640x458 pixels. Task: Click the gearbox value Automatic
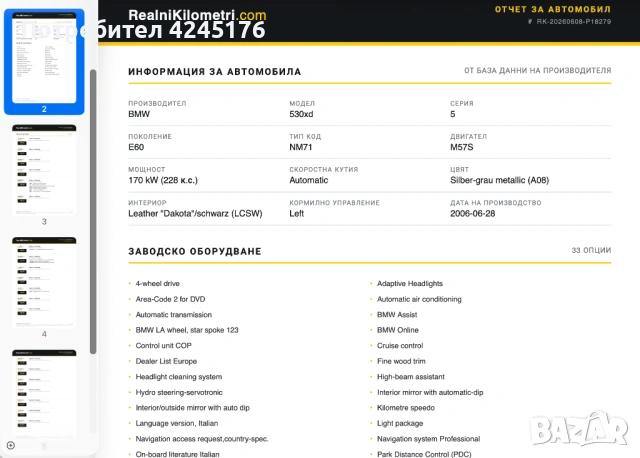pos(309,180)
